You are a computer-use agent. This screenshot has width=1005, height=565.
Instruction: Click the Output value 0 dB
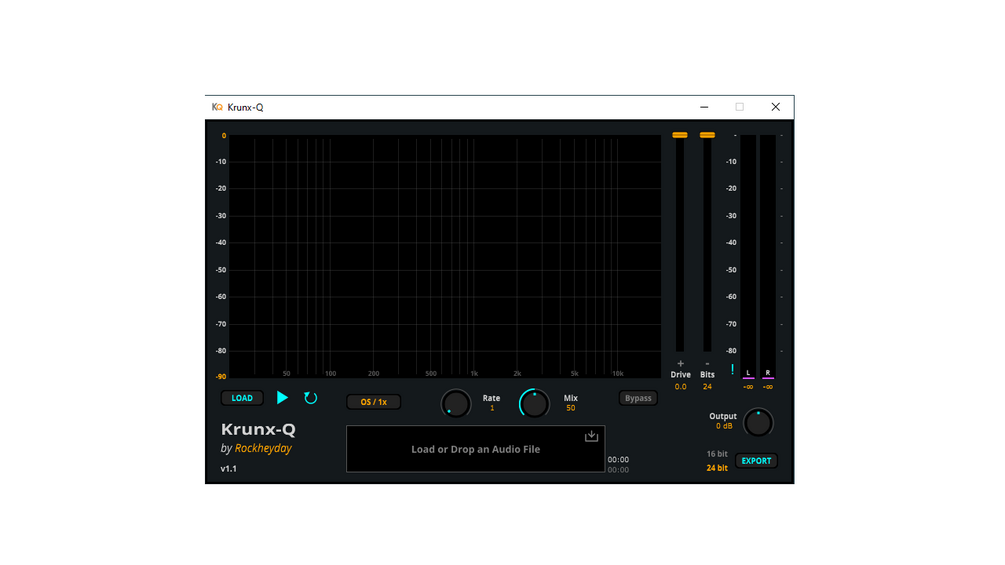click(724, 426)
